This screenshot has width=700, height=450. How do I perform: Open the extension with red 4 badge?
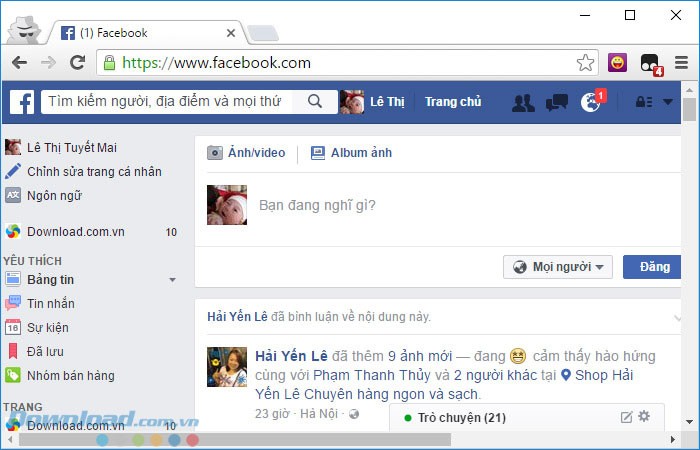coord(651,64)
